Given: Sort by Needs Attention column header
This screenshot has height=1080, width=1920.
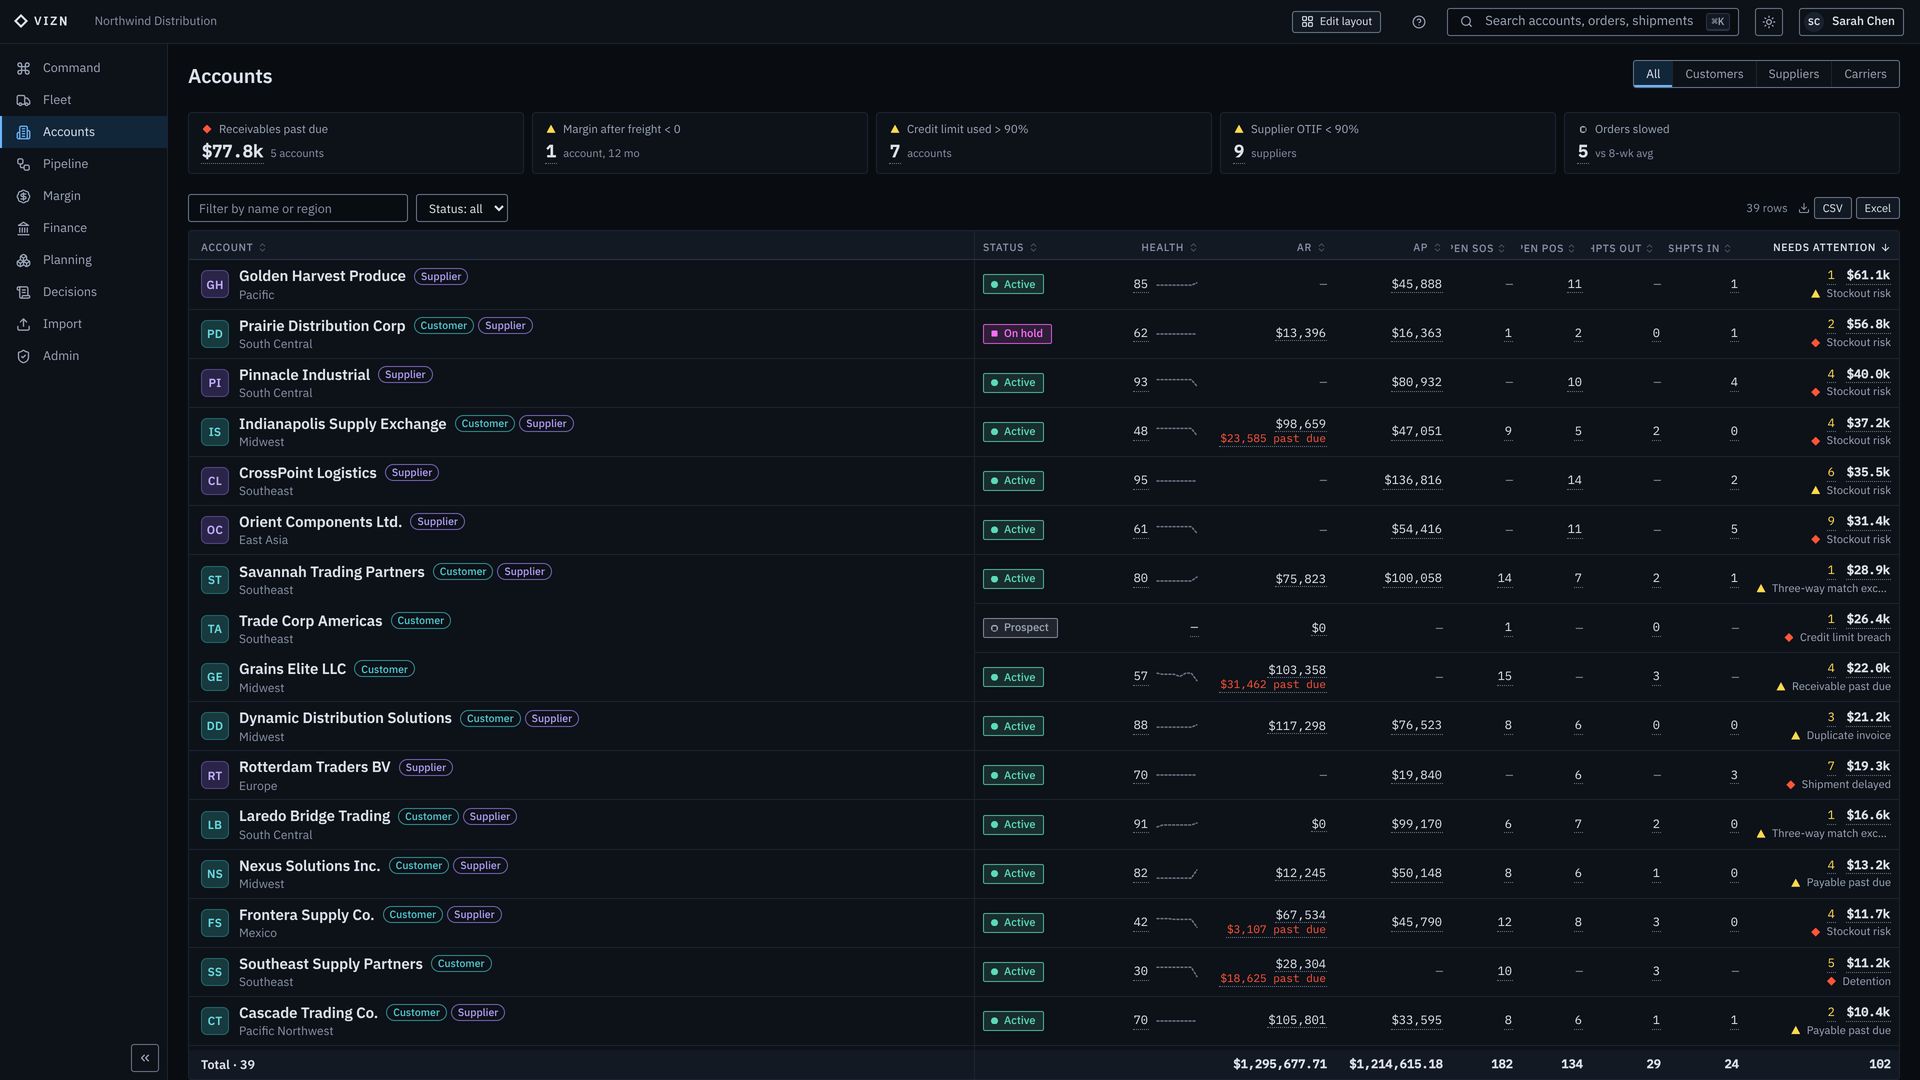Looking at the screenshot, I should 1831,248.
